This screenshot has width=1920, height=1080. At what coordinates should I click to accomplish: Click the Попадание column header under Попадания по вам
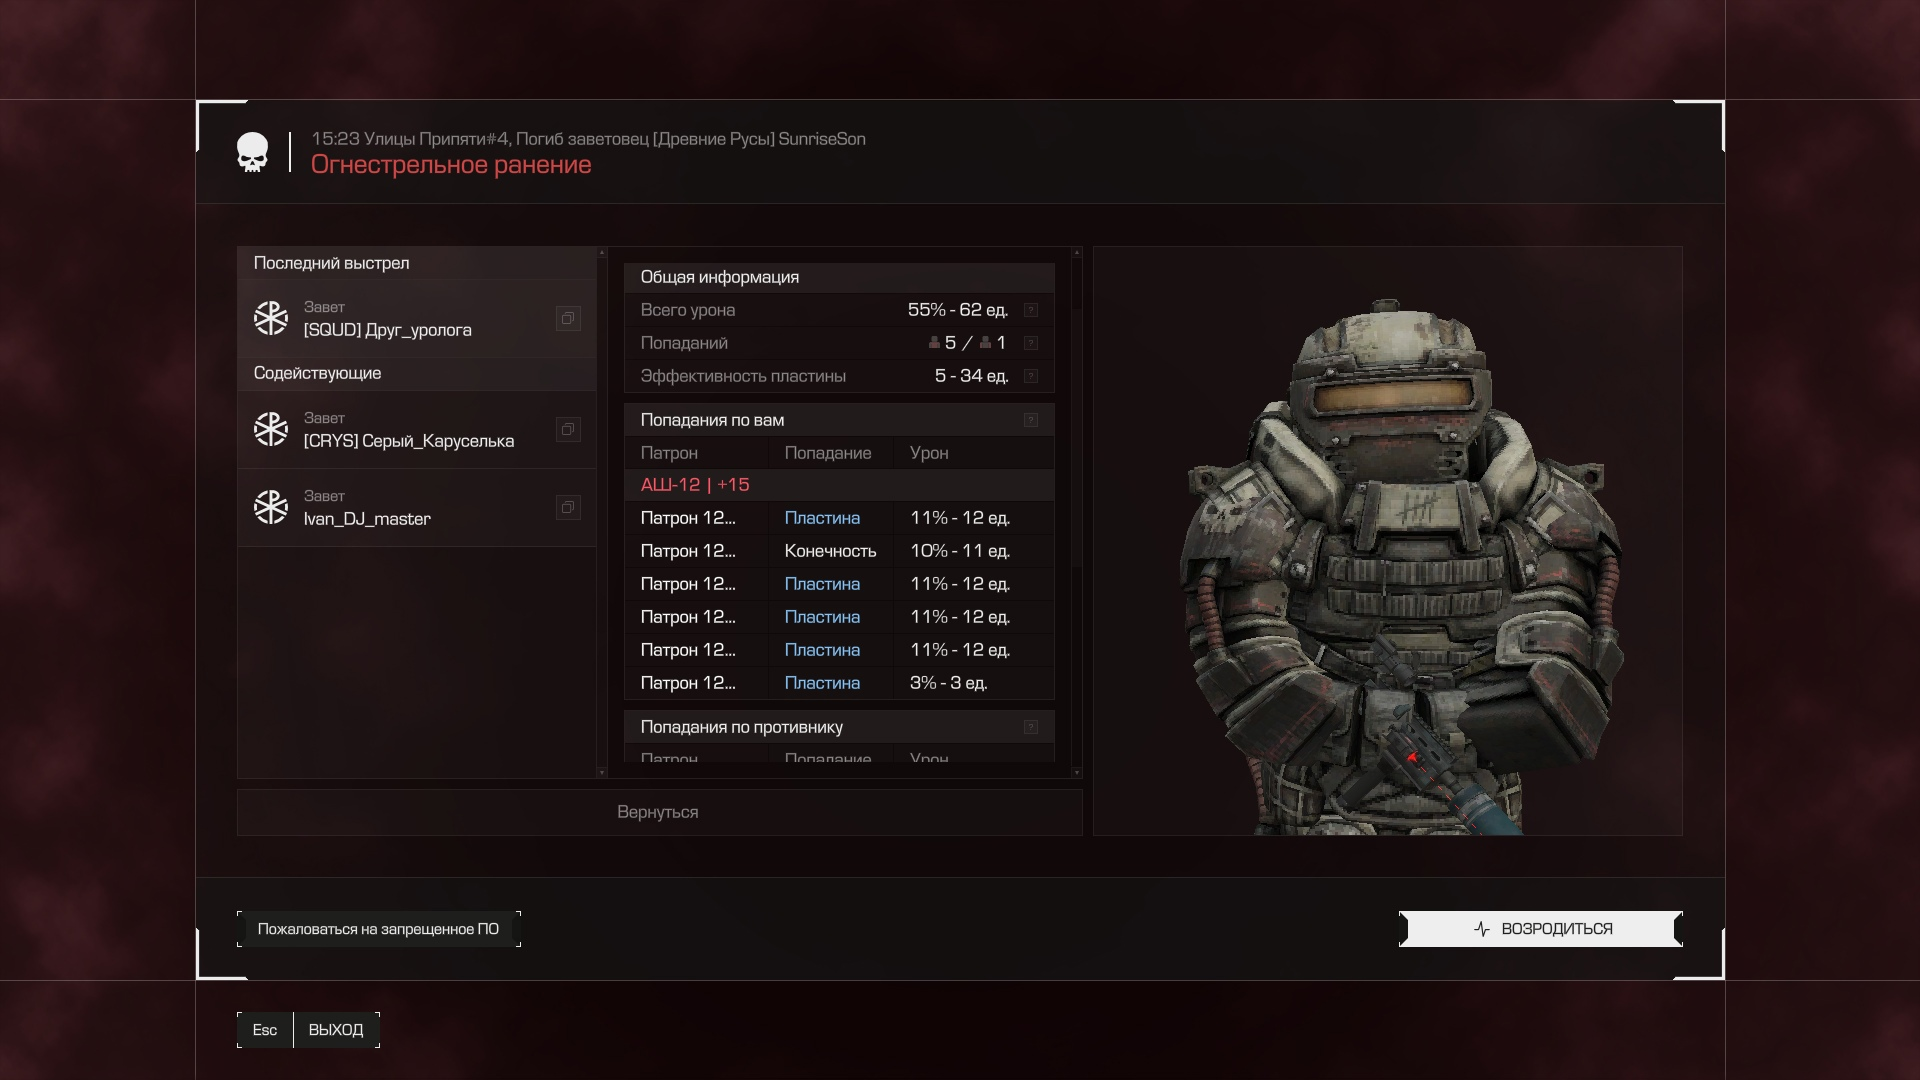(828, 453)
